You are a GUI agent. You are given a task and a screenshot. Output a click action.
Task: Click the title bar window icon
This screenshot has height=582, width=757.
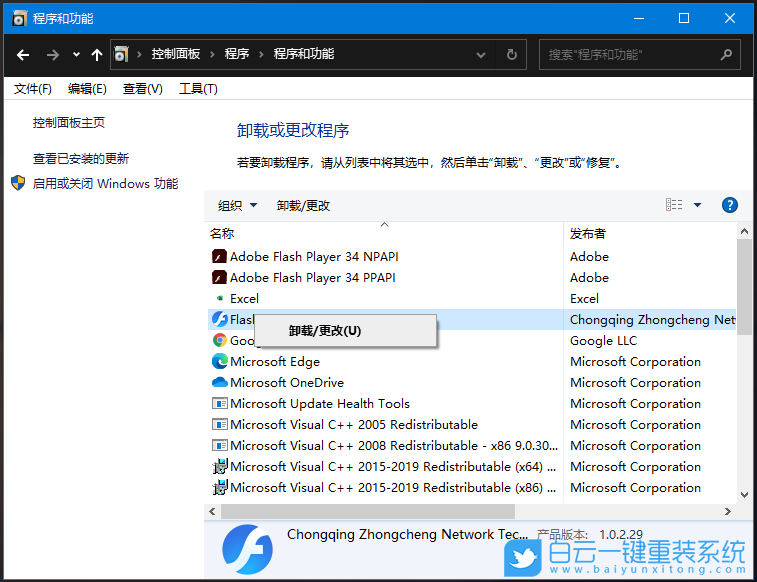coord(19,18)
